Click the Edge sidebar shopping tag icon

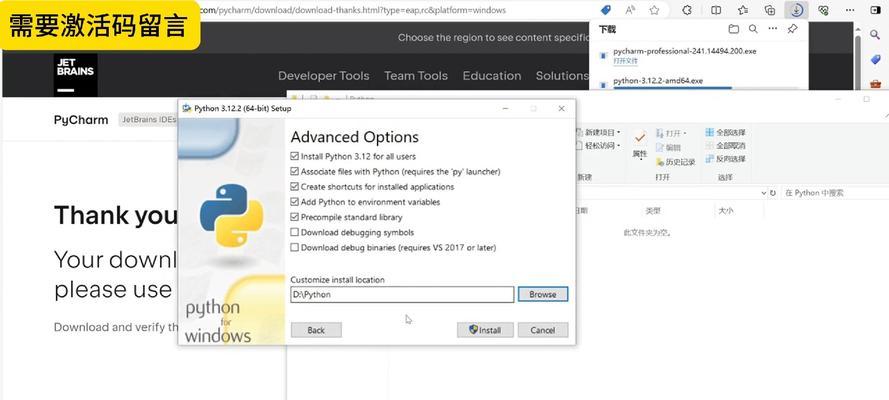tap(875, 59)
